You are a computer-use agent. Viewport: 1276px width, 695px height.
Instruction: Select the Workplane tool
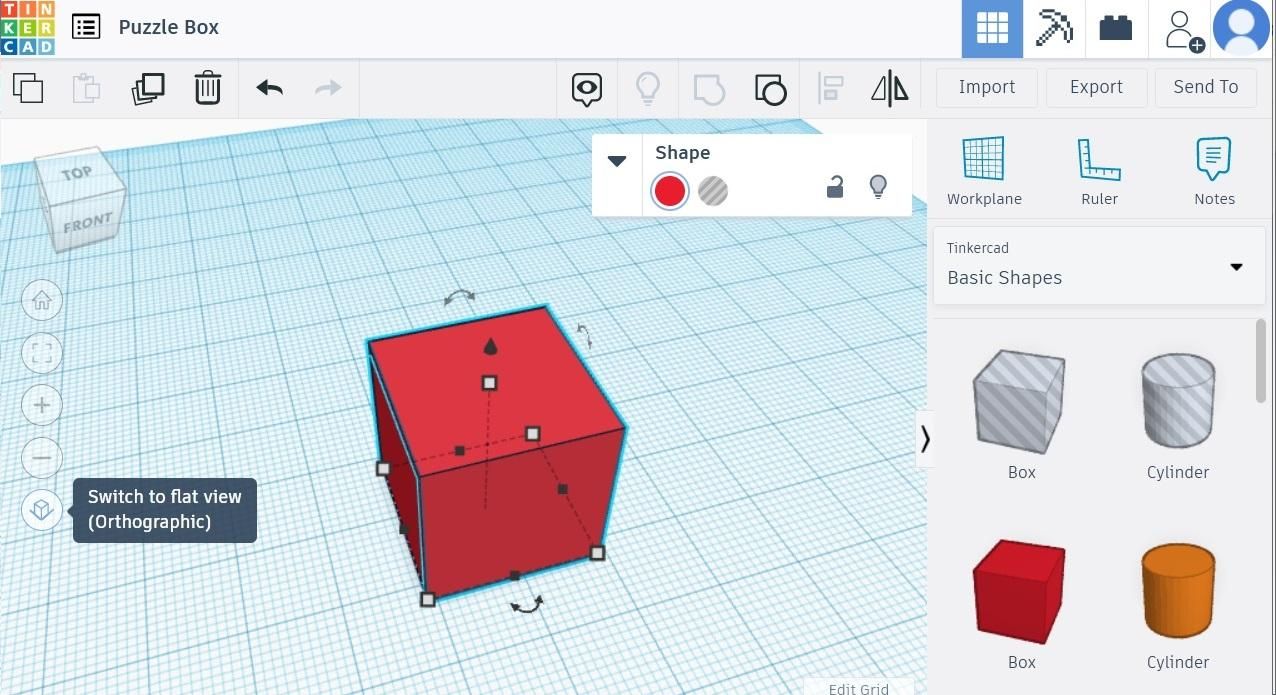983,170
